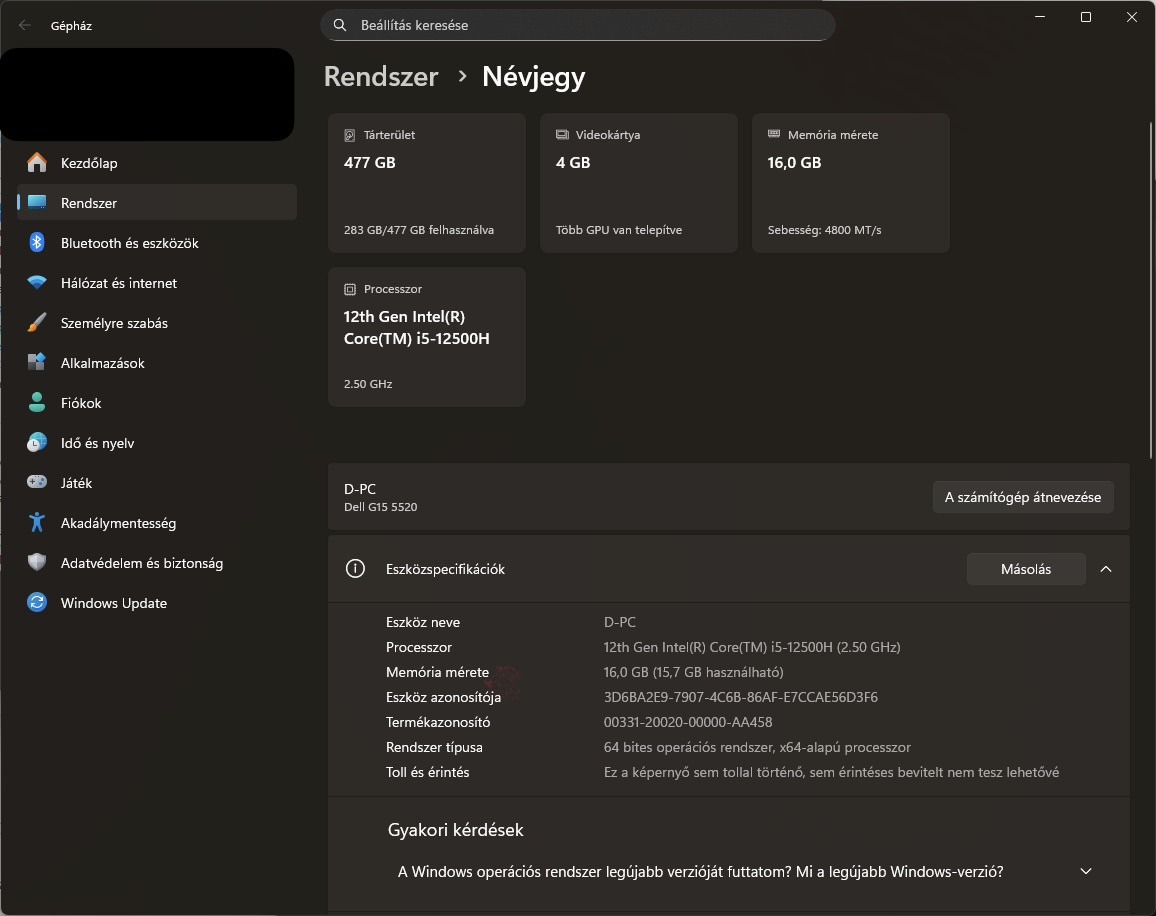The height and width of the screenshot is (916, 1156).
Task: Expand the Windows legújabb verzió question
Action: (1086, 872)
